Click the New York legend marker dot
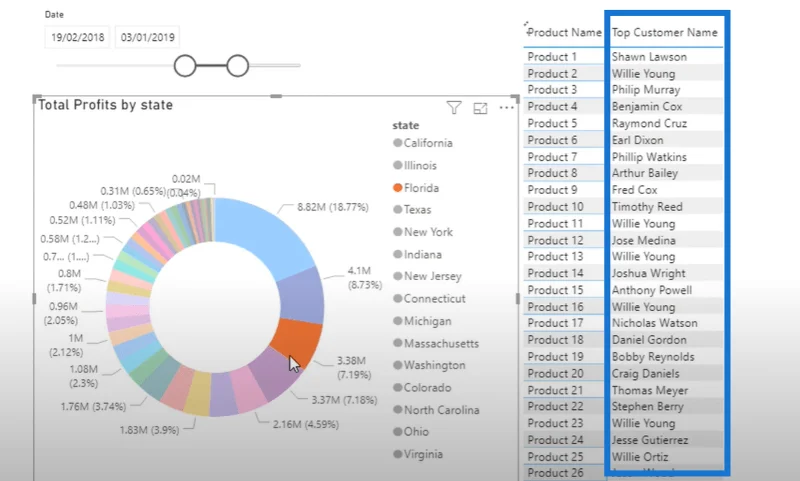Screen dimensions: 800x481 (397, 232)
